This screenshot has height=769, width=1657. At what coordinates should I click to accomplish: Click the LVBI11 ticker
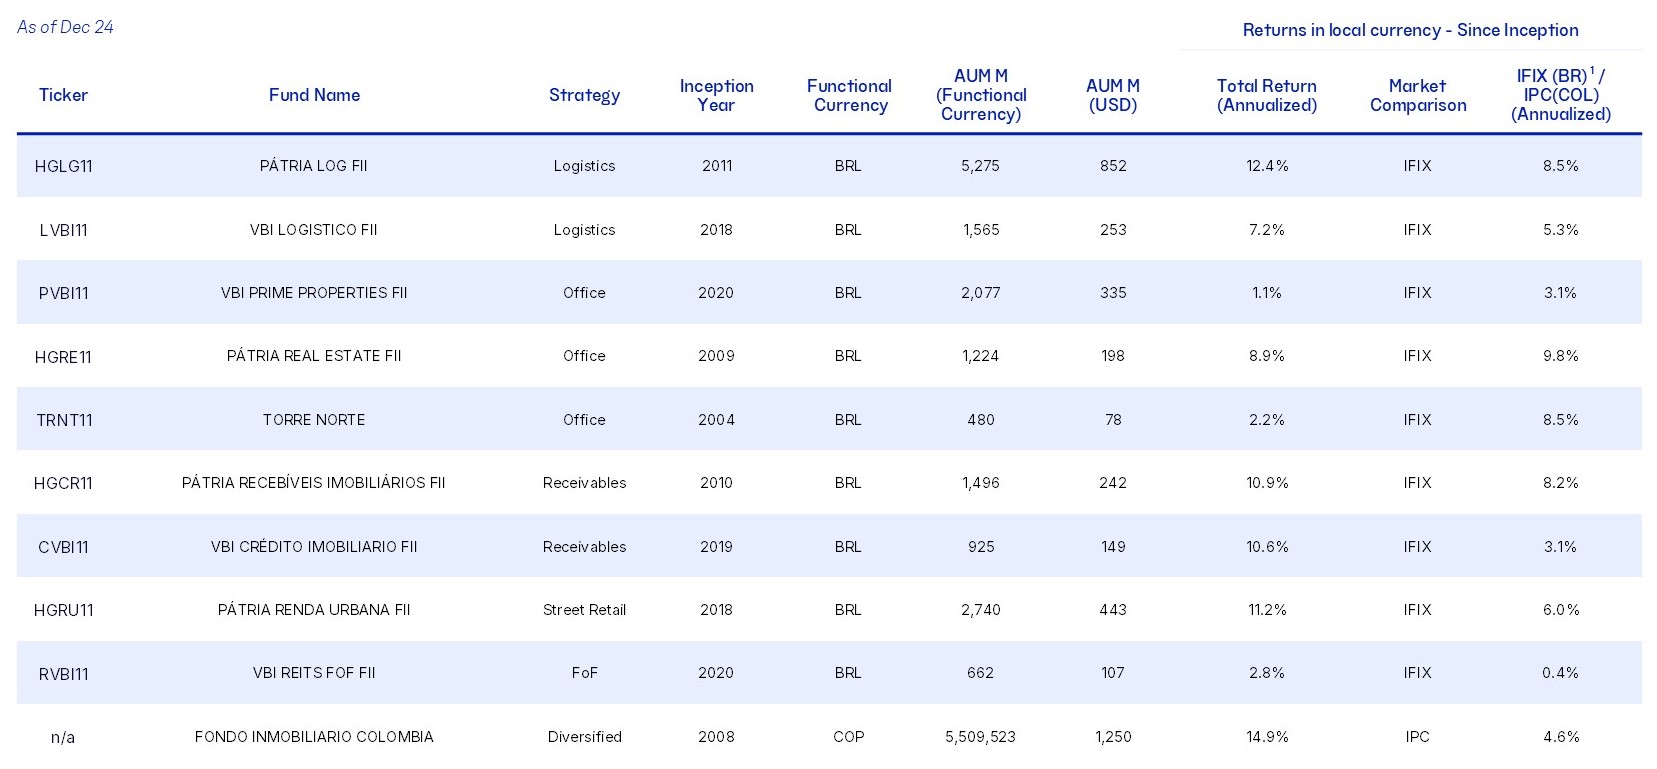coord(63,230)
